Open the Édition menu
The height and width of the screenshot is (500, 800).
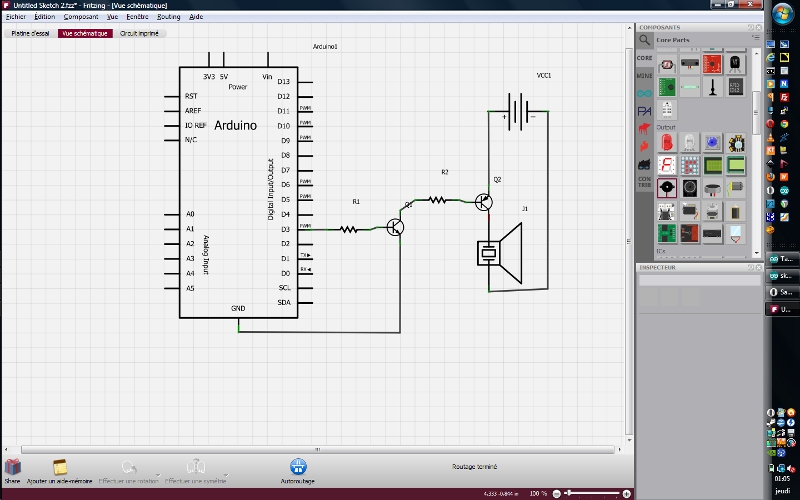tap(44, 17)
